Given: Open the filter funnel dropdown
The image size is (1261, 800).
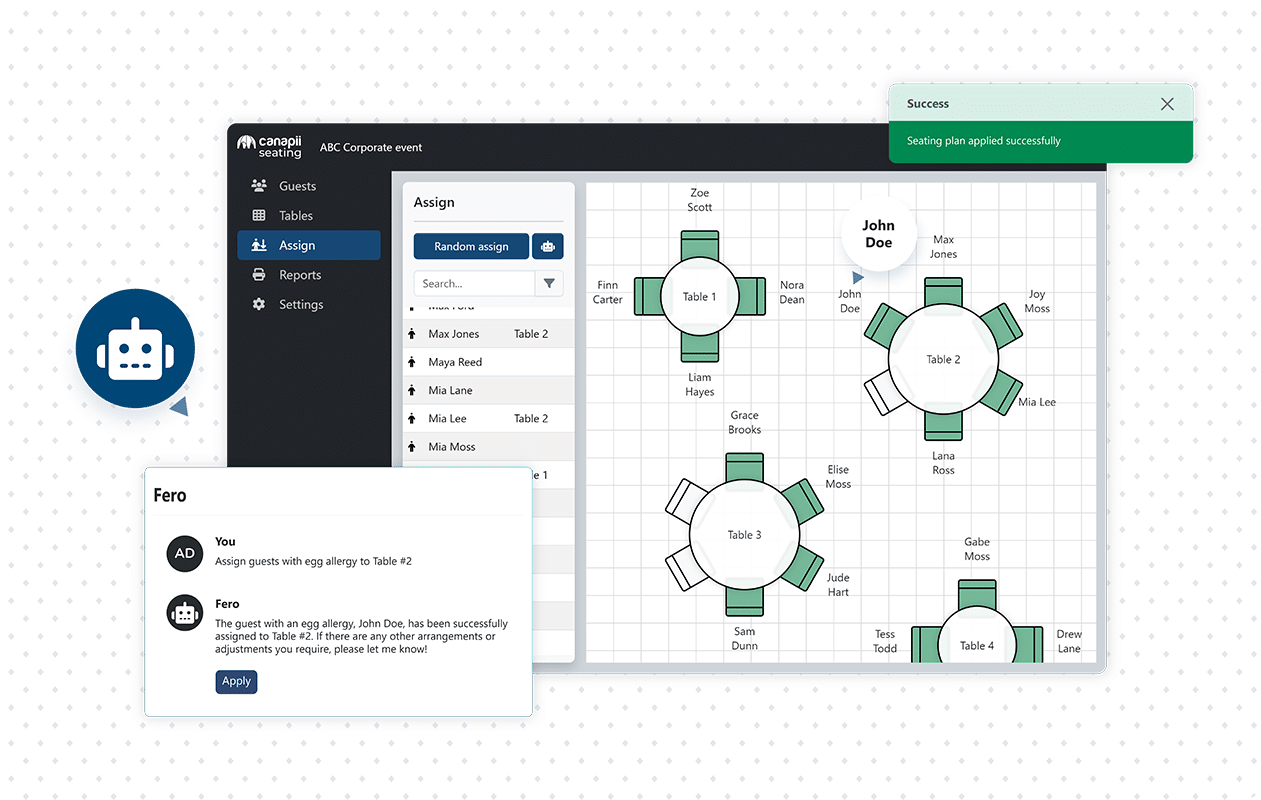Looking at the screenshot, I should pos(549,283).
